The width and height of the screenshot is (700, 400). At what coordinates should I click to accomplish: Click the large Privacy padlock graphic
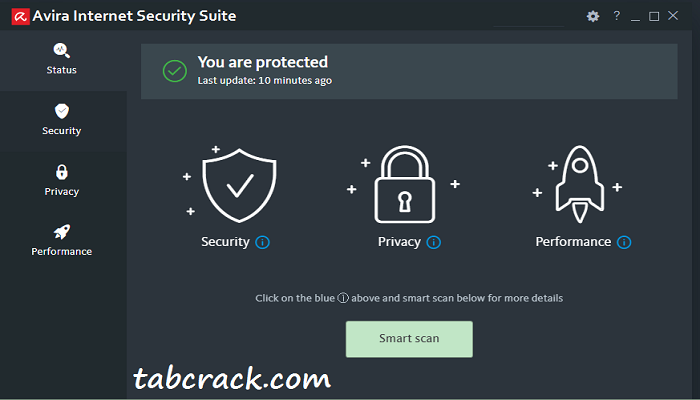[x=404, y=184]
